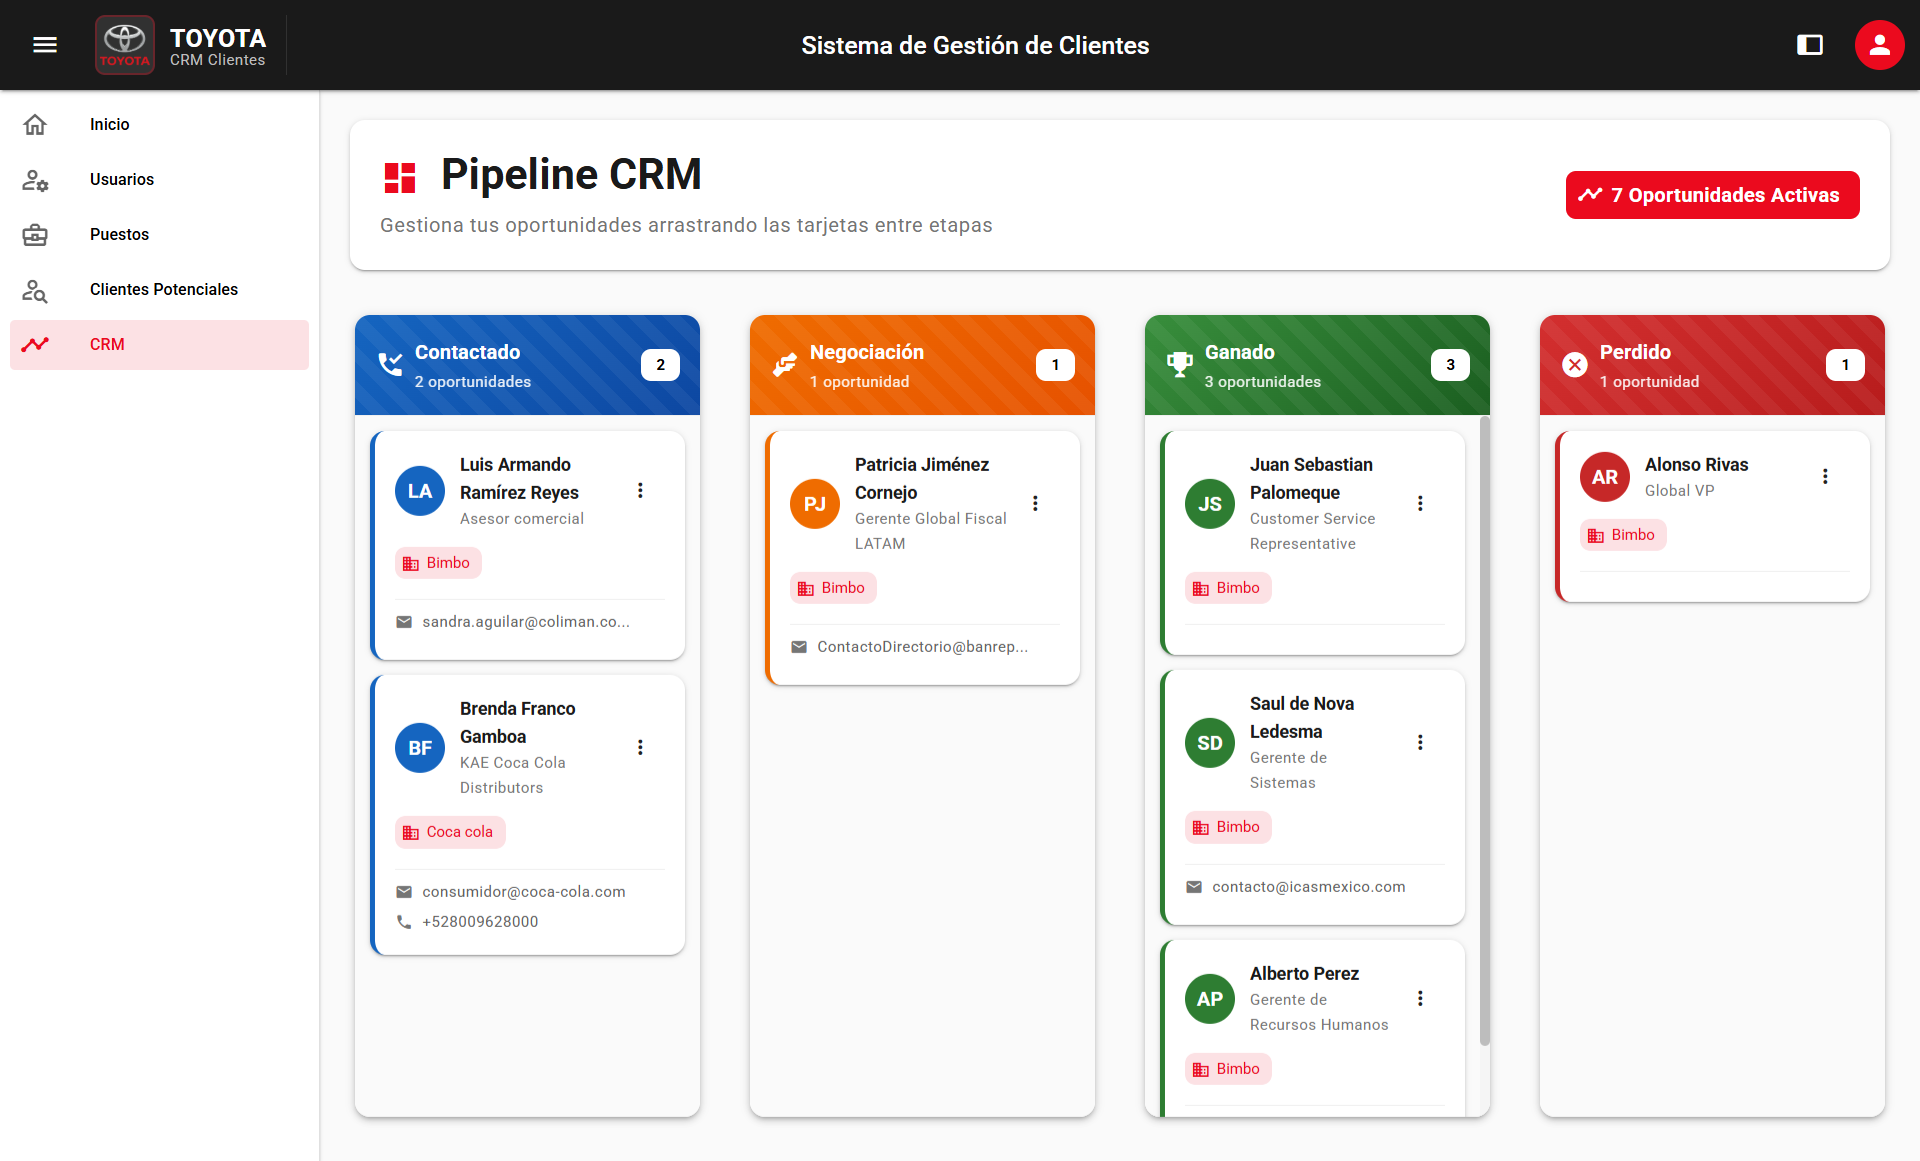Screen dimensions: 1920x1161
Task: Click the email sandra.aguilar@coliman.co...
Action: (x=525, y=621)
